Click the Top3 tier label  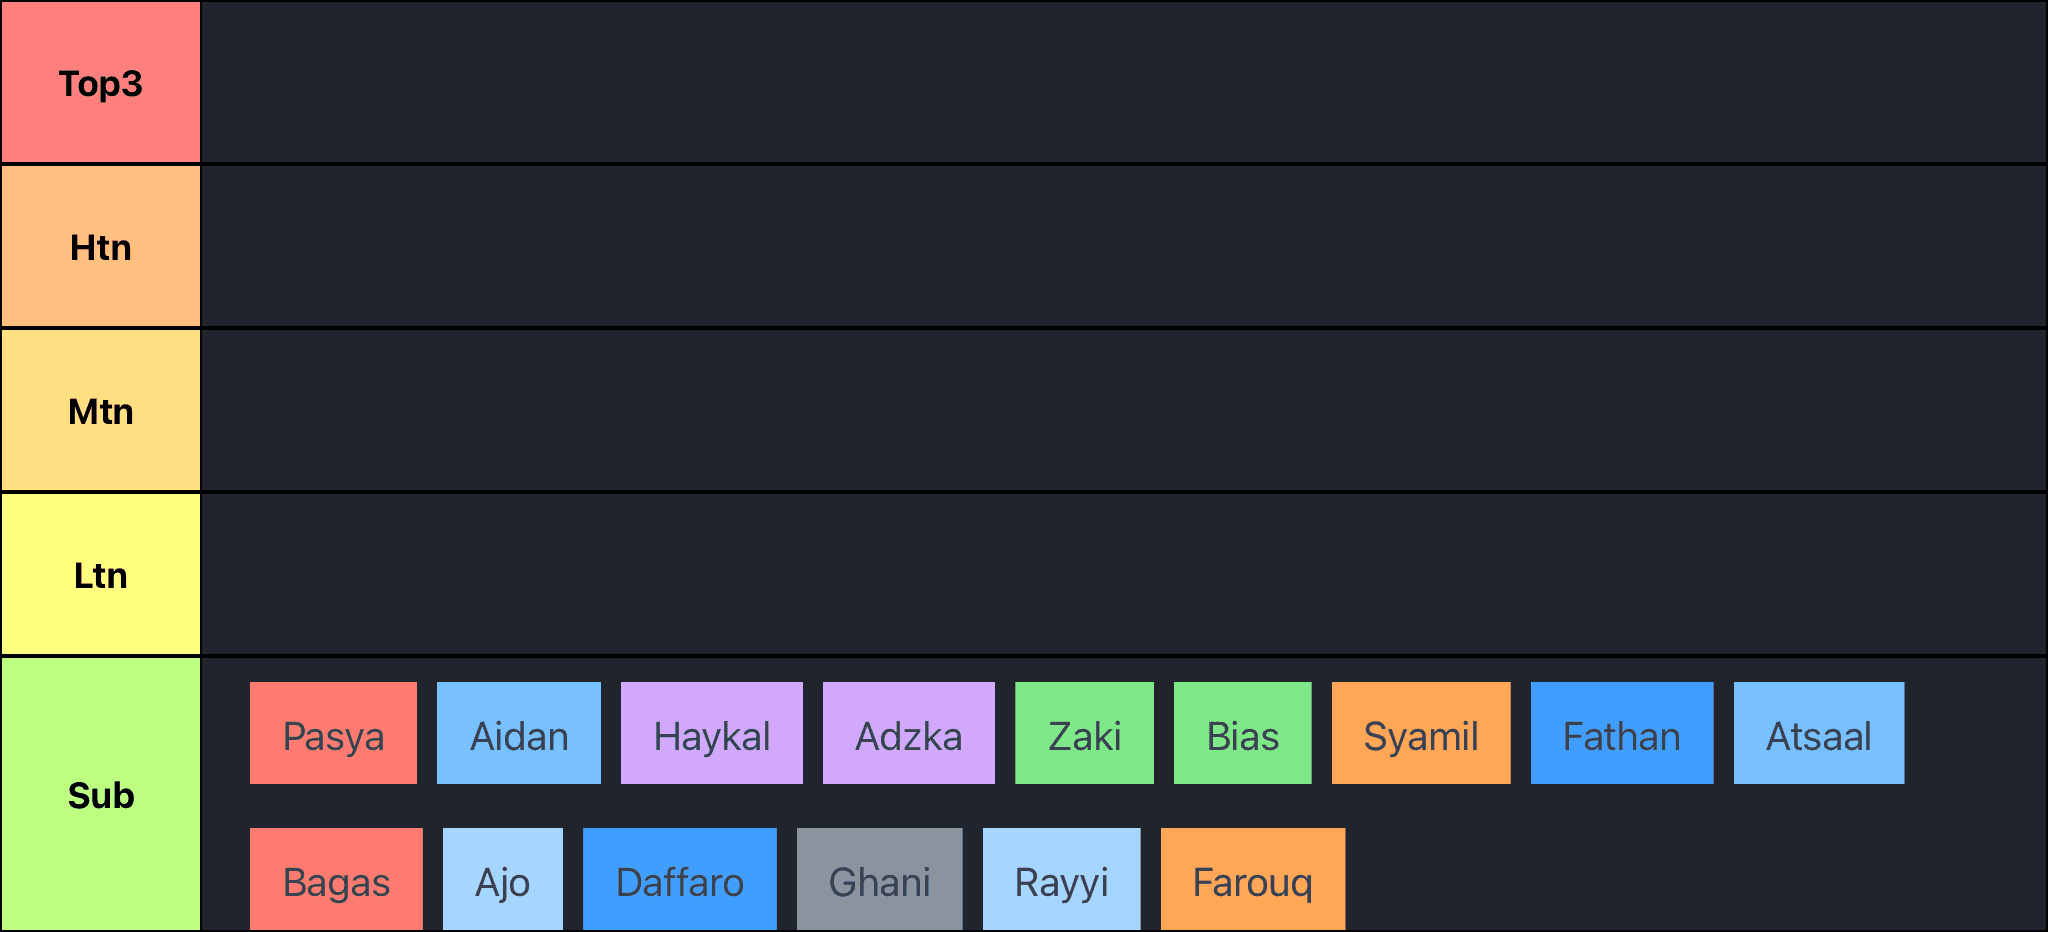point(101,83)
